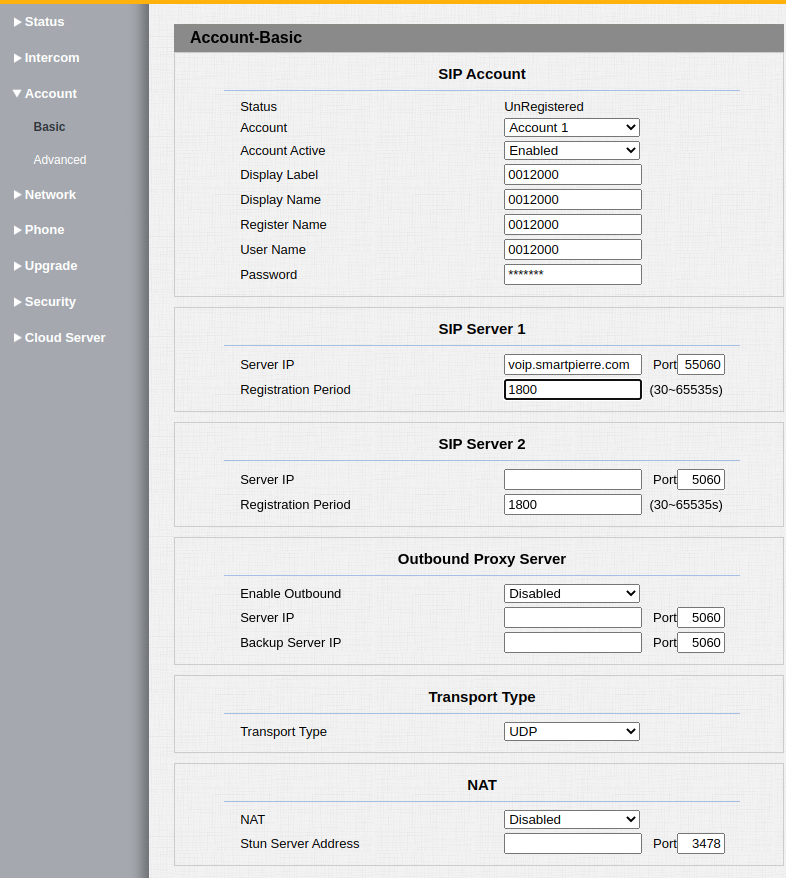The image size is (786, 878).
Task: Collapse the Account sidebar section
Action: pos(50,94)
